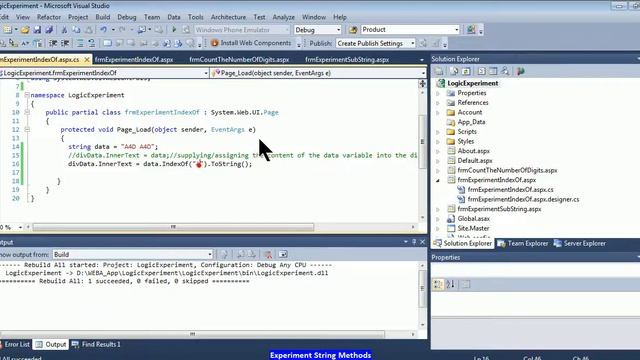Switch to frmCountTheNumberOfDigits.aspx tab

[x=239, y=60]
